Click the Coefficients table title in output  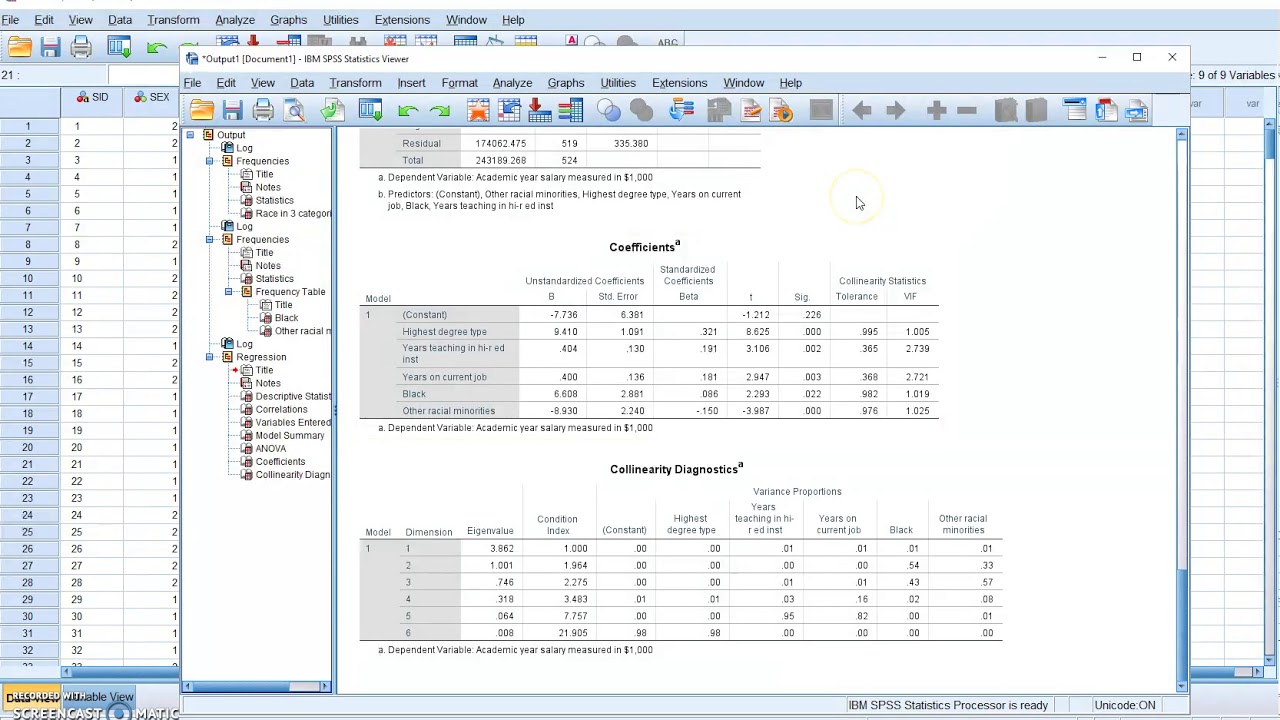click(x=644, y=247)
